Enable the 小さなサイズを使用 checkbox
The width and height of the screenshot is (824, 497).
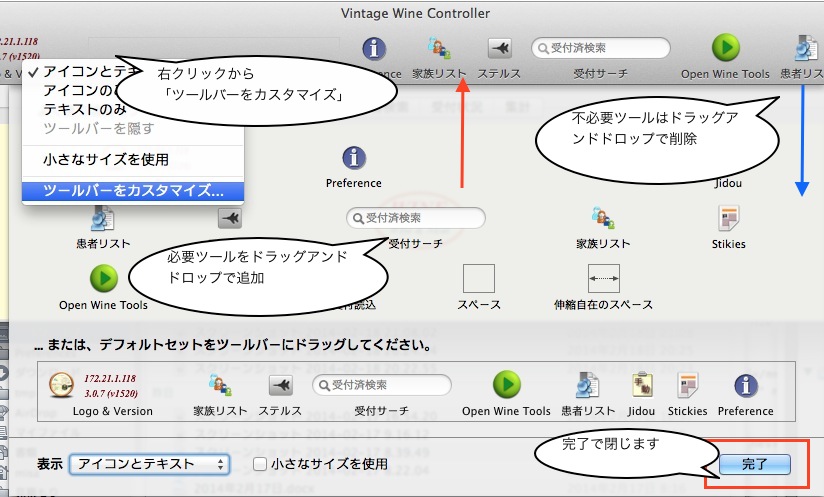(x=260, y=464)
